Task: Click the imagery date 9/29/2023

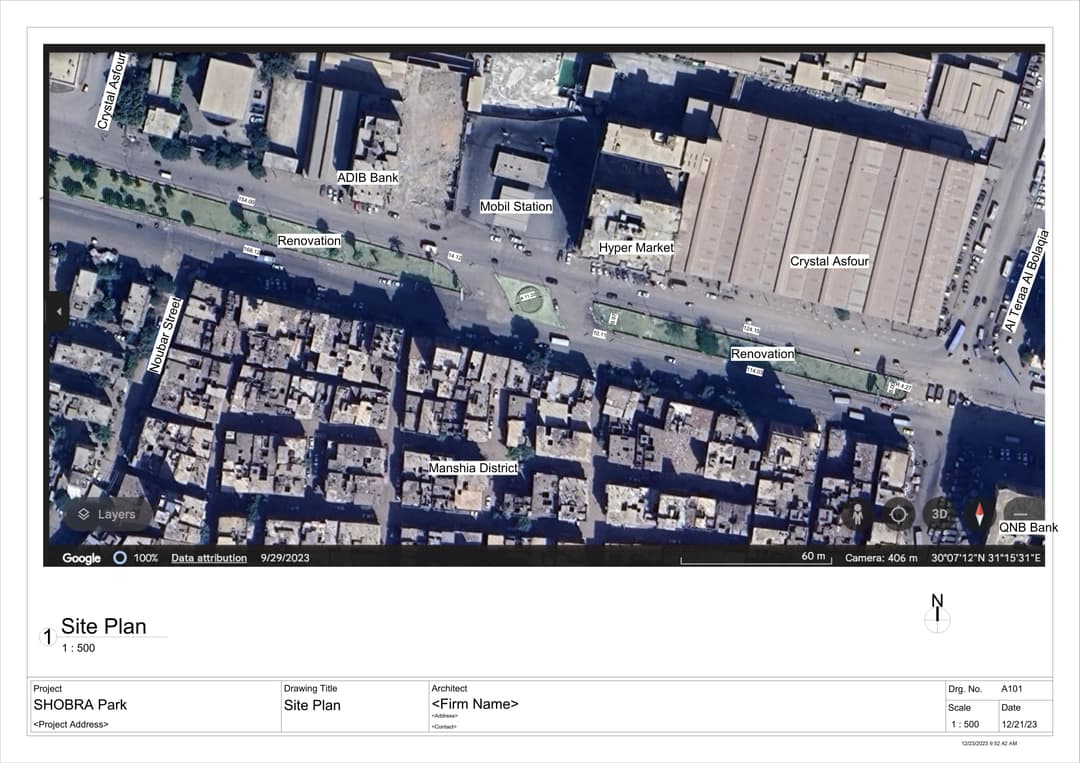Action: (x=285, y=558)
